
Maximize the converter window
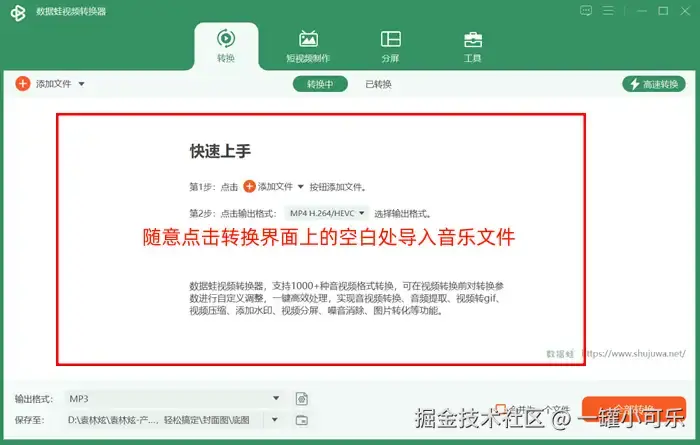pyautogui.click(x=663, y=11)
